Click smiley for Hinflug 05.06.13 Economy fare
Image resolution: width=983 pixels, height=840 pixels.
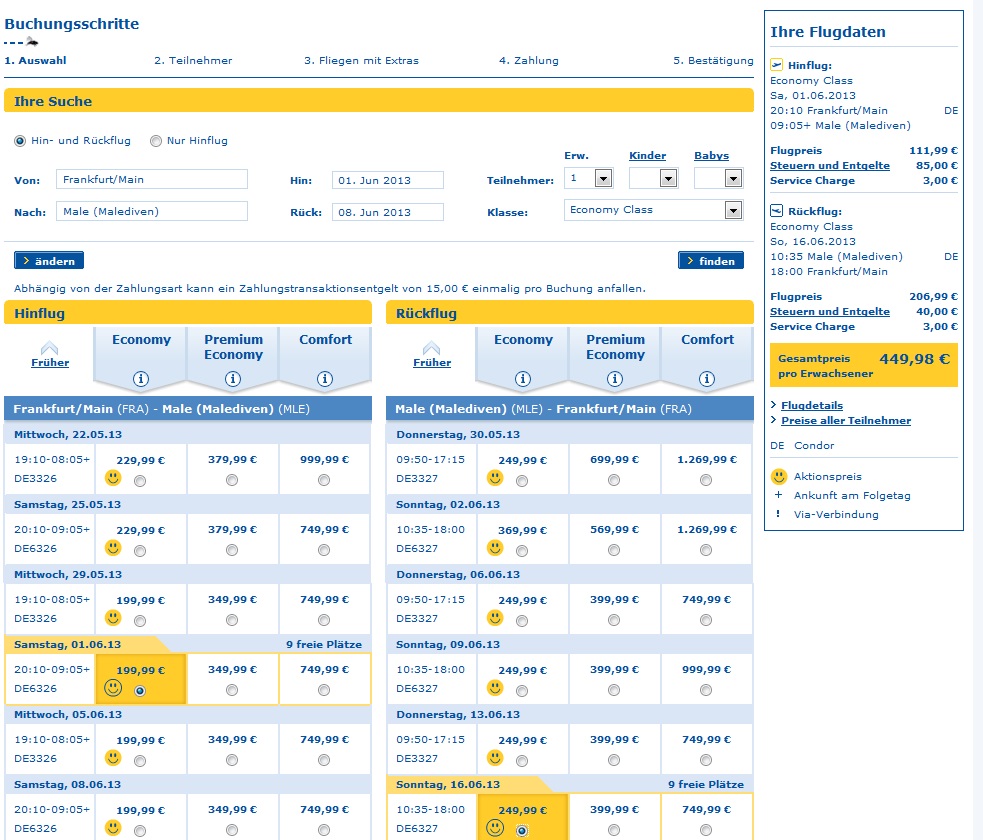[x=113, y=759]
